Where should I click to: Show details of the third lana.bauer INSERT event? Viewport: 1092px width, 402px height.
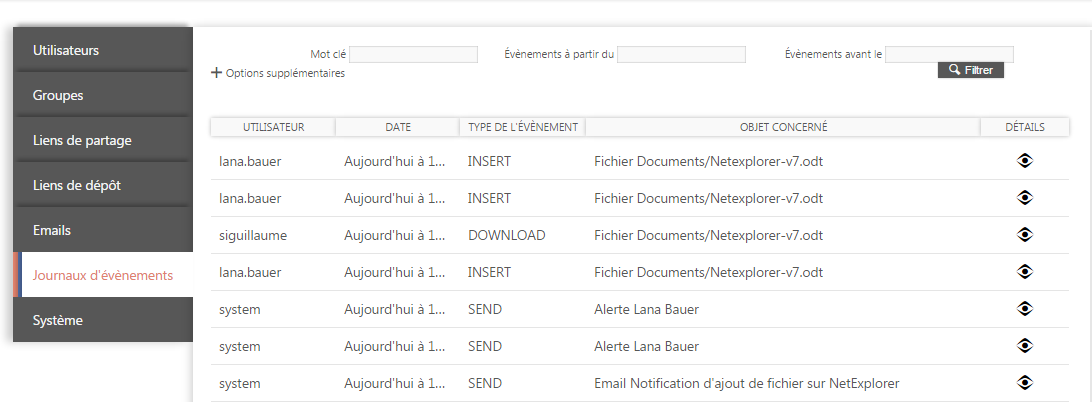pos(1024,272)
